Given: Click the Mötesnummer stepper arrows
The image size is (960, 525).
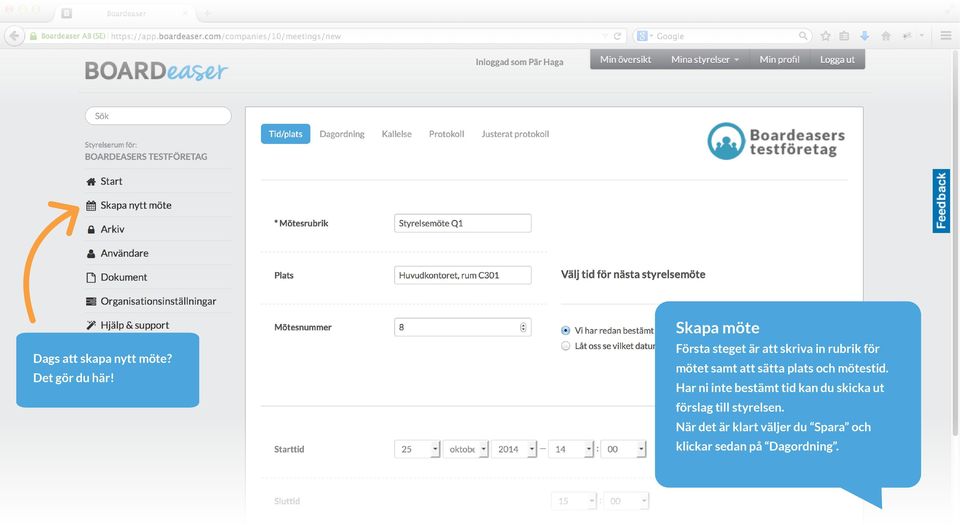Looking at the screenshot, I should (x=523, y=327).
